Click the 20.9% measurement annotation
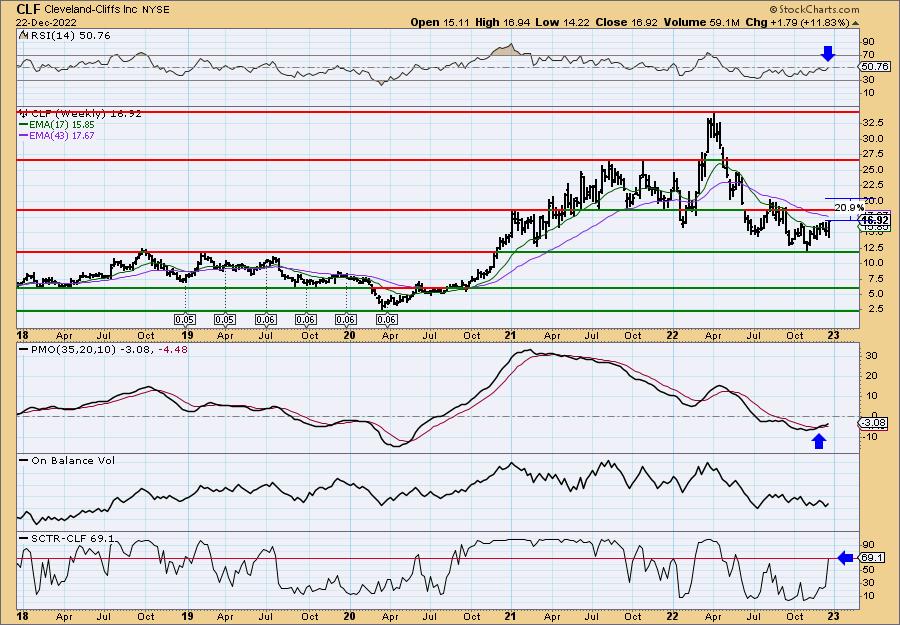Image resolution: width=900 pixels, height=625 pixels. 849,207
